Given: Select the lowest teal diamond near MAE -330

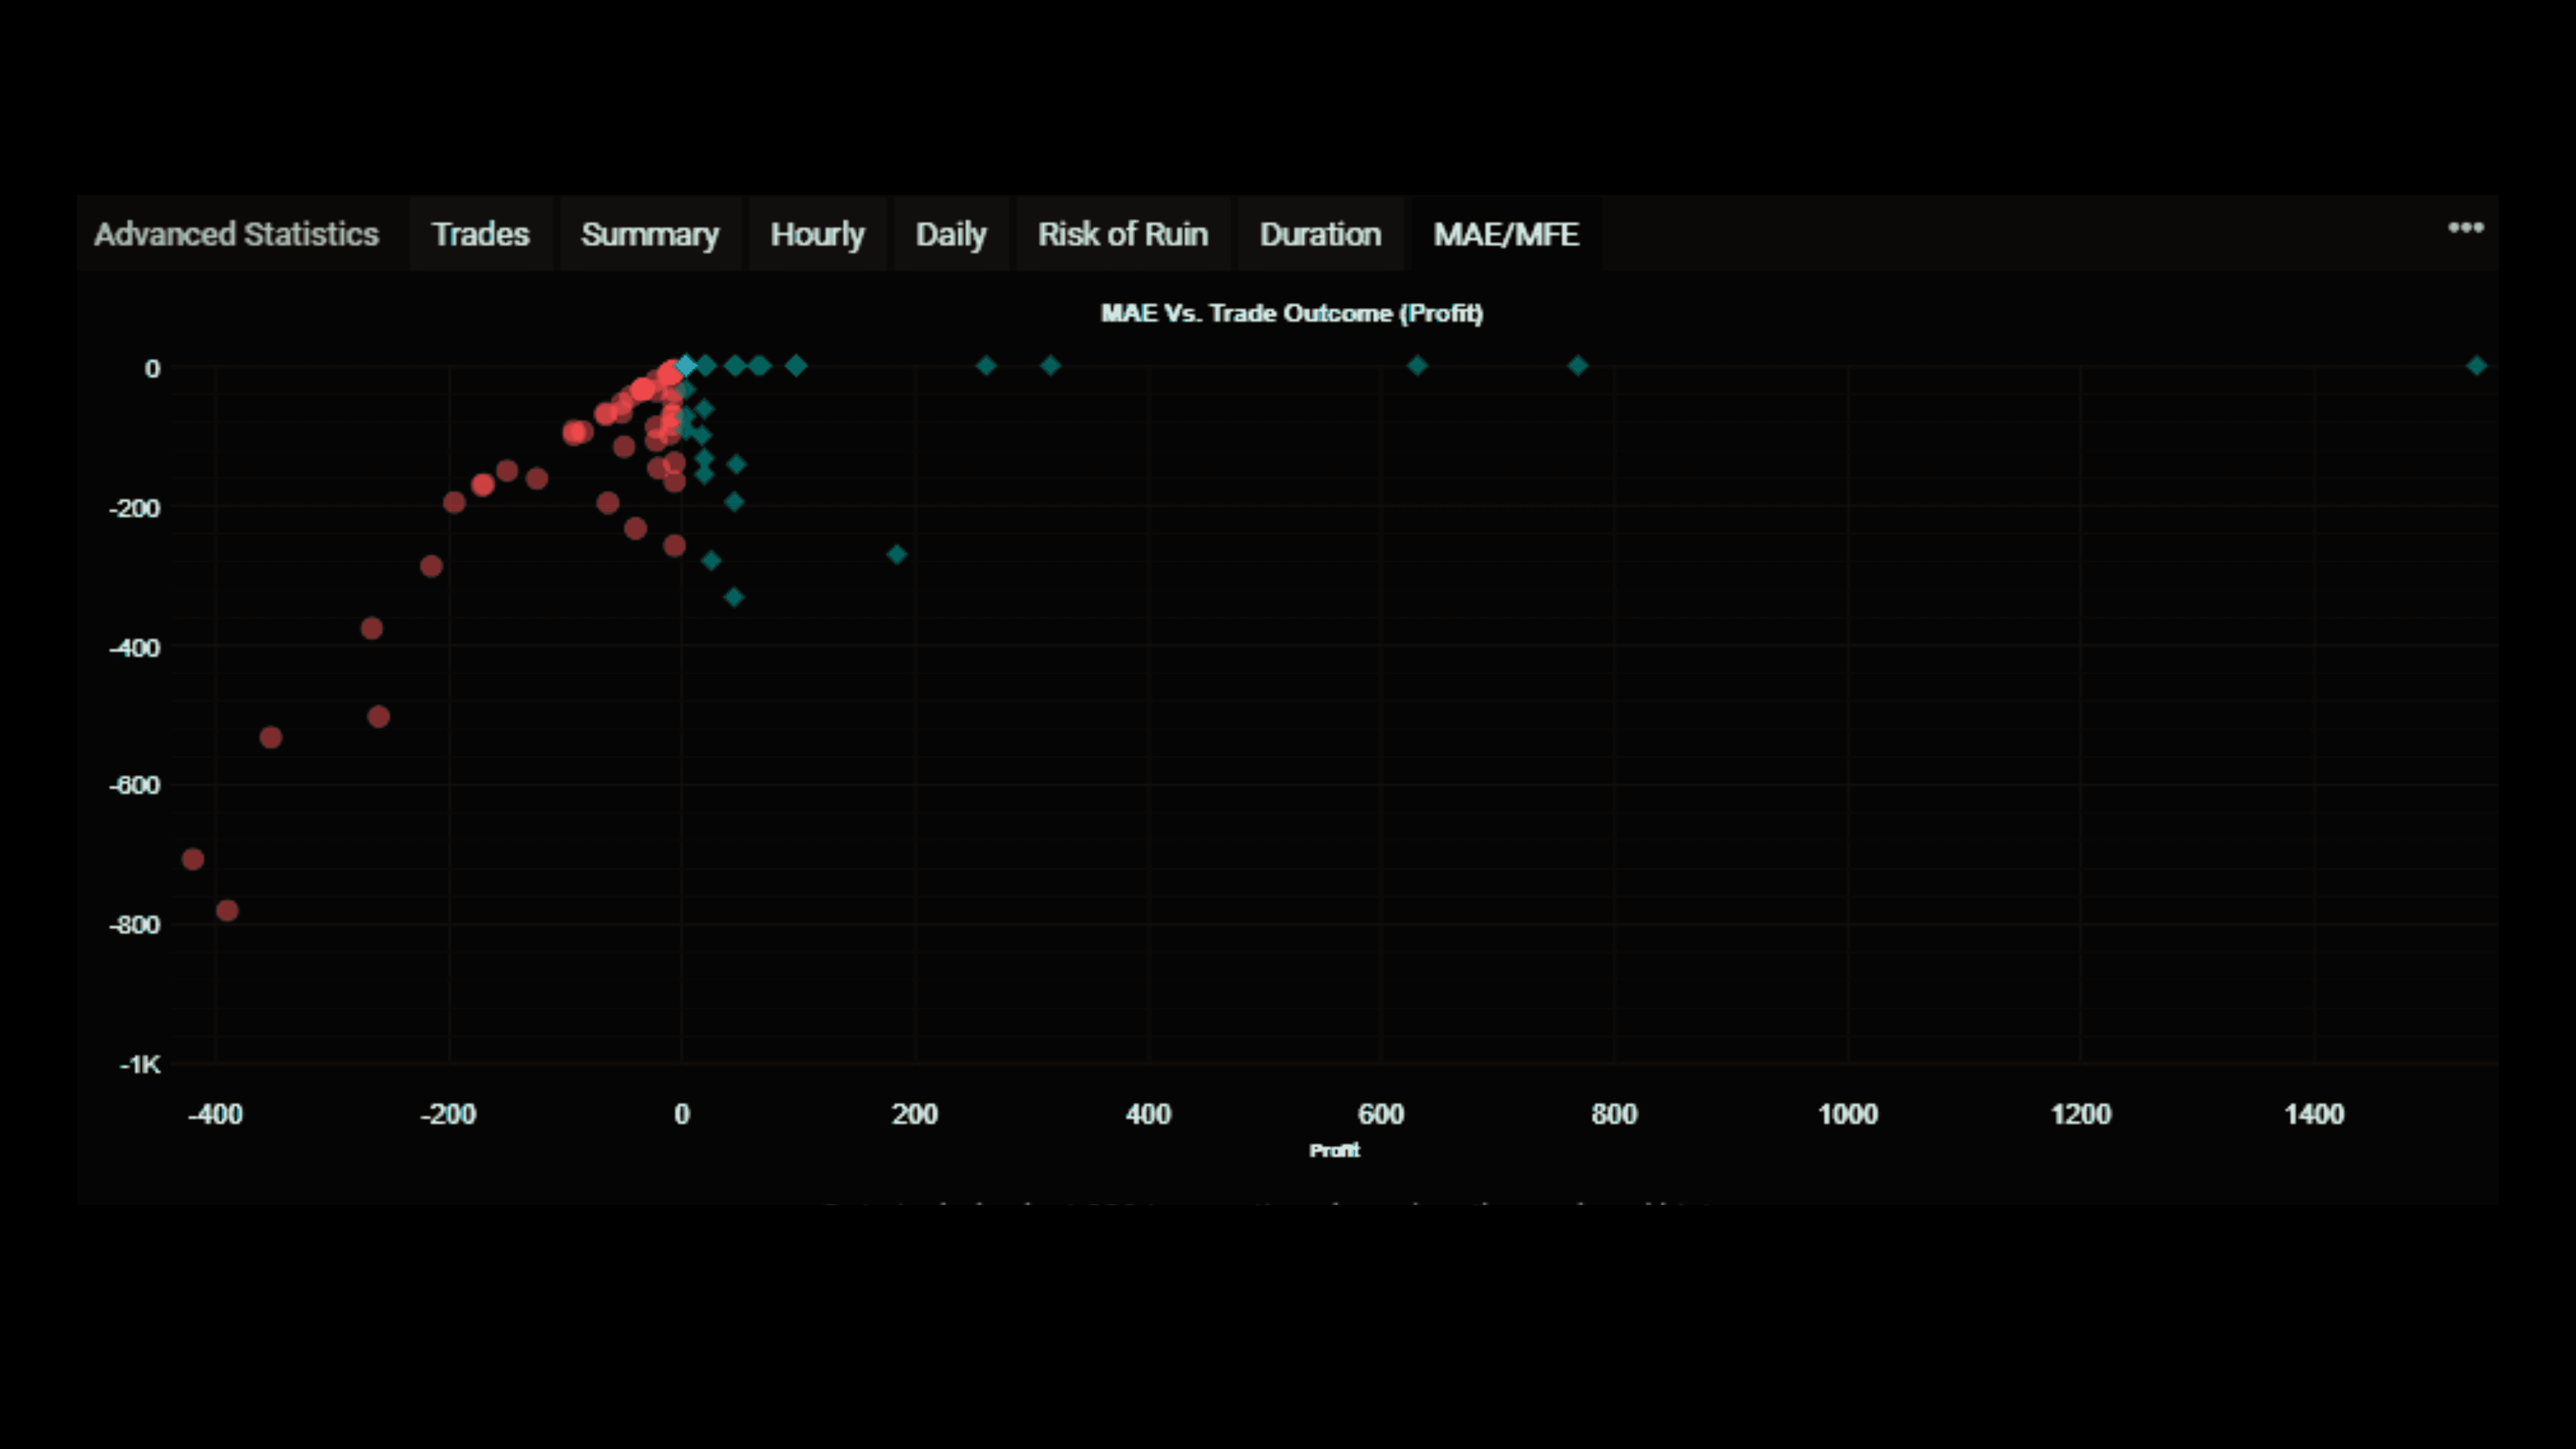Looking at the screenshot, I should (734, 597).
